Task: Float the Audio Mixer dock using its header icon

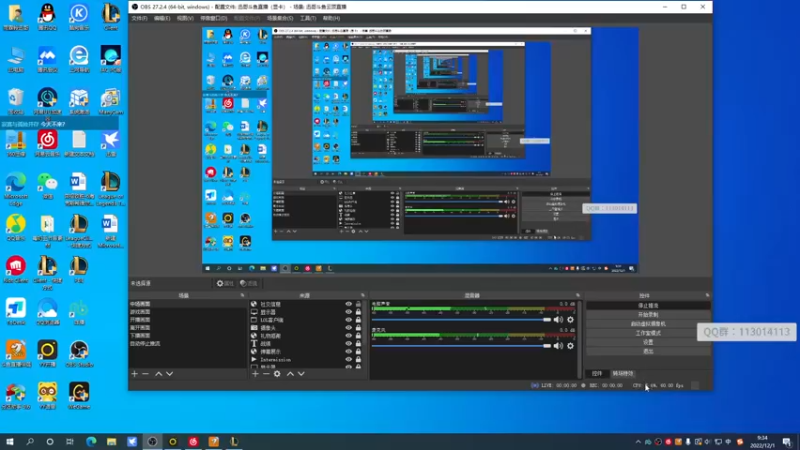Action: click(578, 295)
